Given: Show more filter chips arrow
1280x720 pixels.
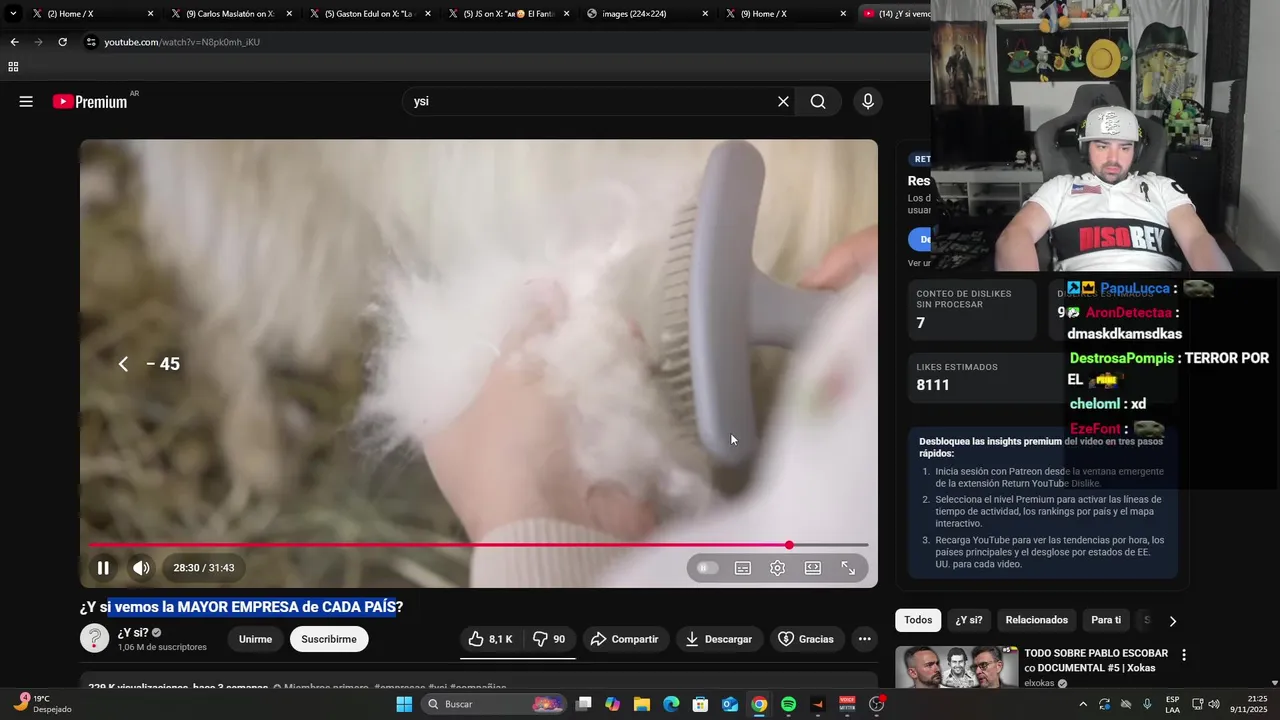Looking at the screenshot, I should click(1172, 621).
